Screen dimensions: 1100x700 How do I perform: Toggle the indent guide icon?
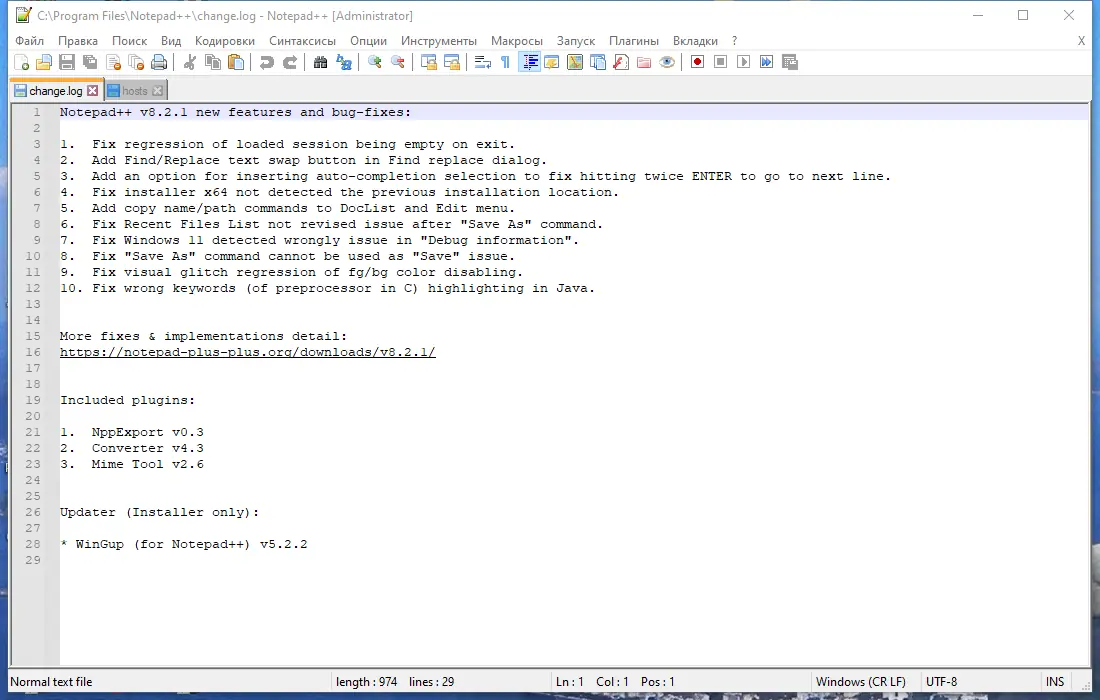[529, 62]
